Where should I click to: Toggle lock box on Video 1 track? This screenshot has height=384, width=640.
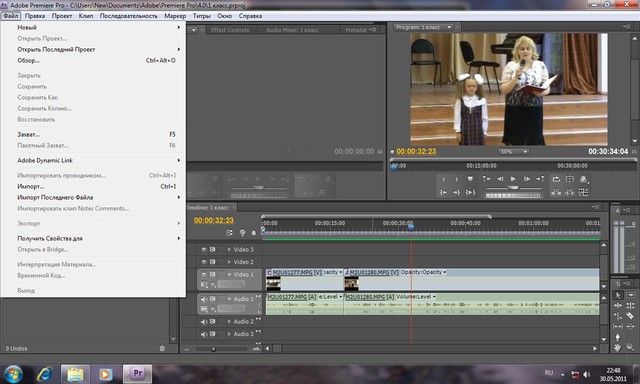coord(222,274)
